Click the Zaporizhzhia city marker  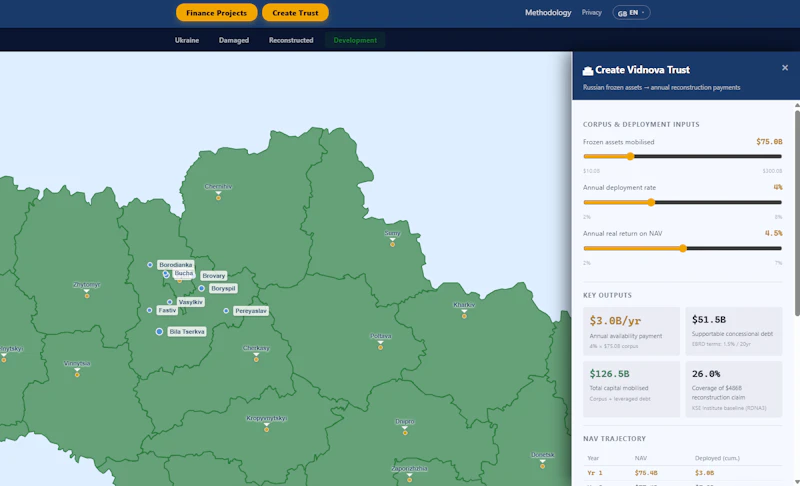point(409,480)
